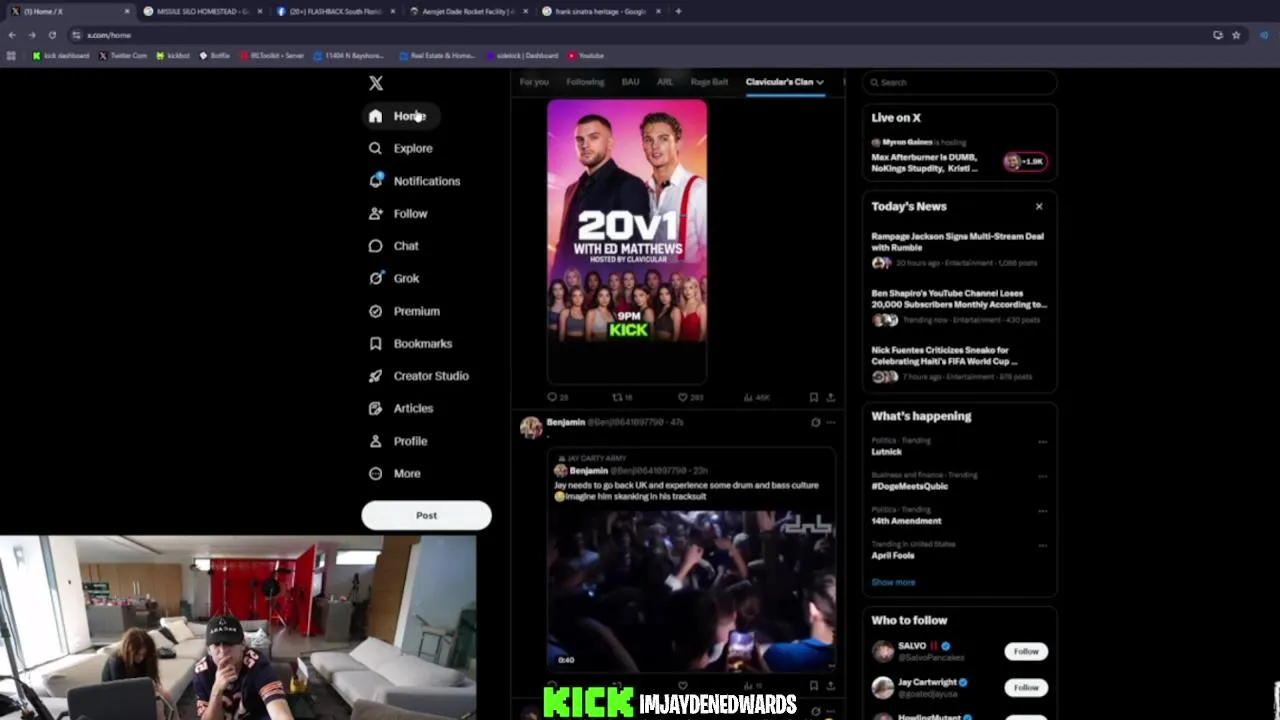Follow the SALVO account
This screenshot has height=720, width=1280.
(1026, 651)
